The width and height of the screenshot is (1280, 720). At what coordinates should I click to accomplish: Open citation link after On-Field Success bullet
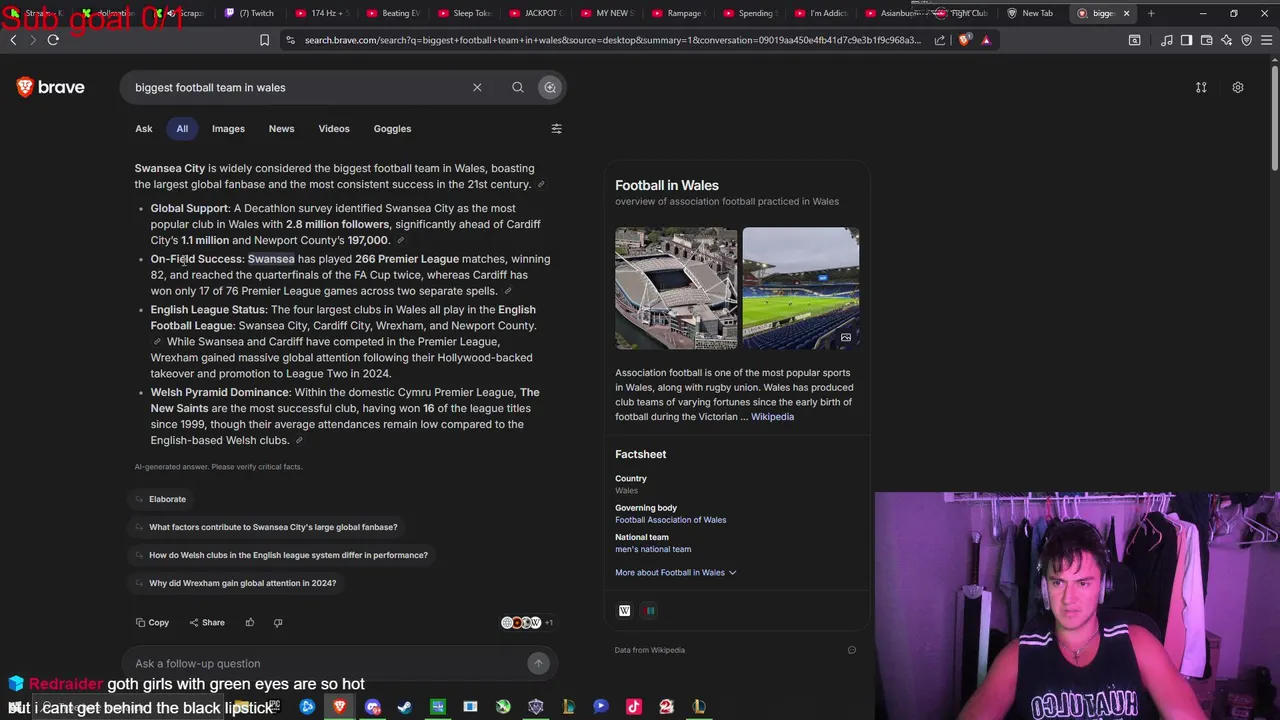pyautogui.click(x=508, y=292)
